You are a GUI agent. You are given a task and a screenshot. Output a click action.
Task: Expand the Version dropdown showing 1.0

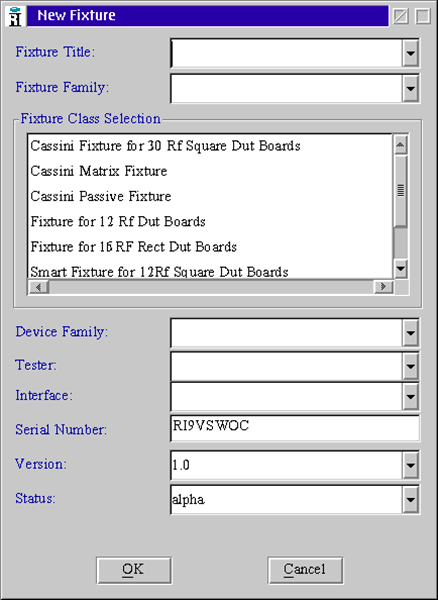pos(410,465)
